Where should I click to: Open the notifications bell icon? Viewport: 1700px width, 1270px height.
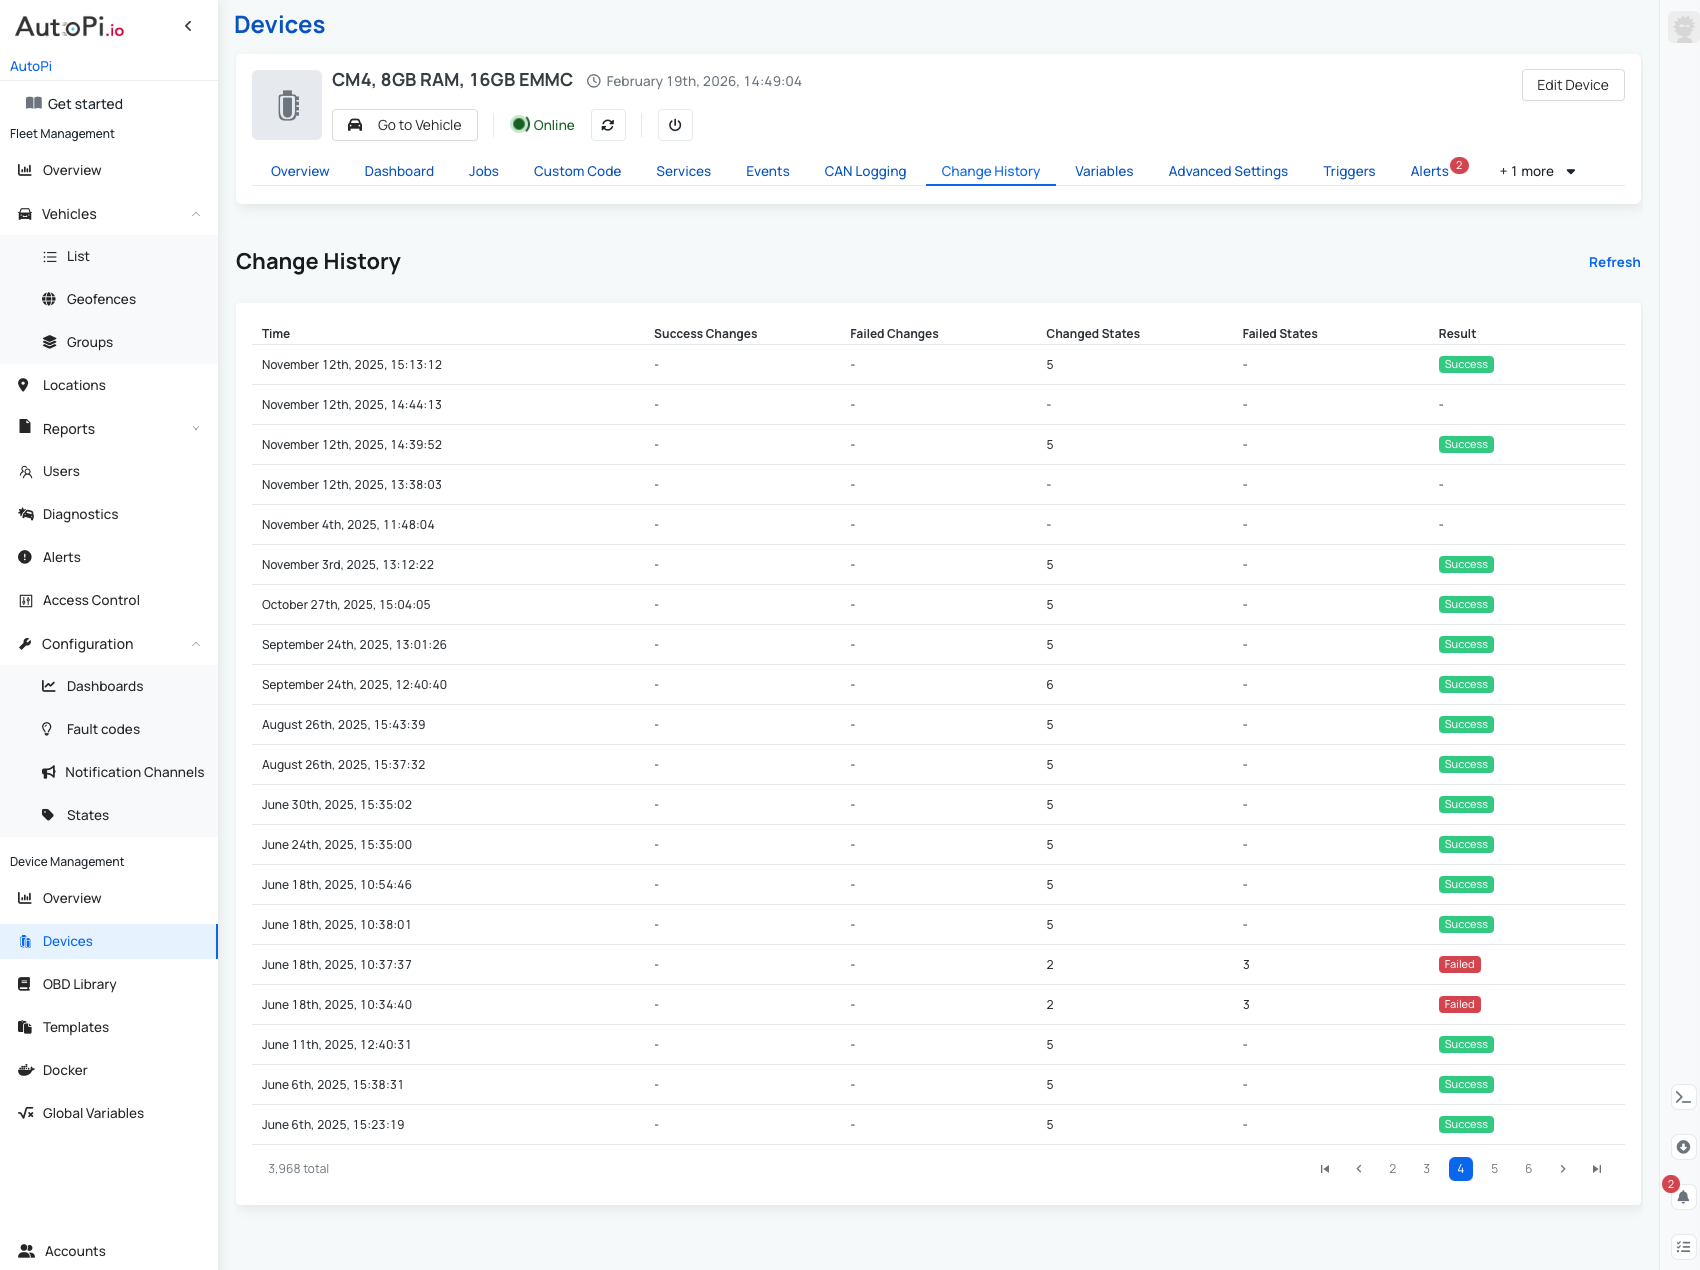[1683, 1197]
